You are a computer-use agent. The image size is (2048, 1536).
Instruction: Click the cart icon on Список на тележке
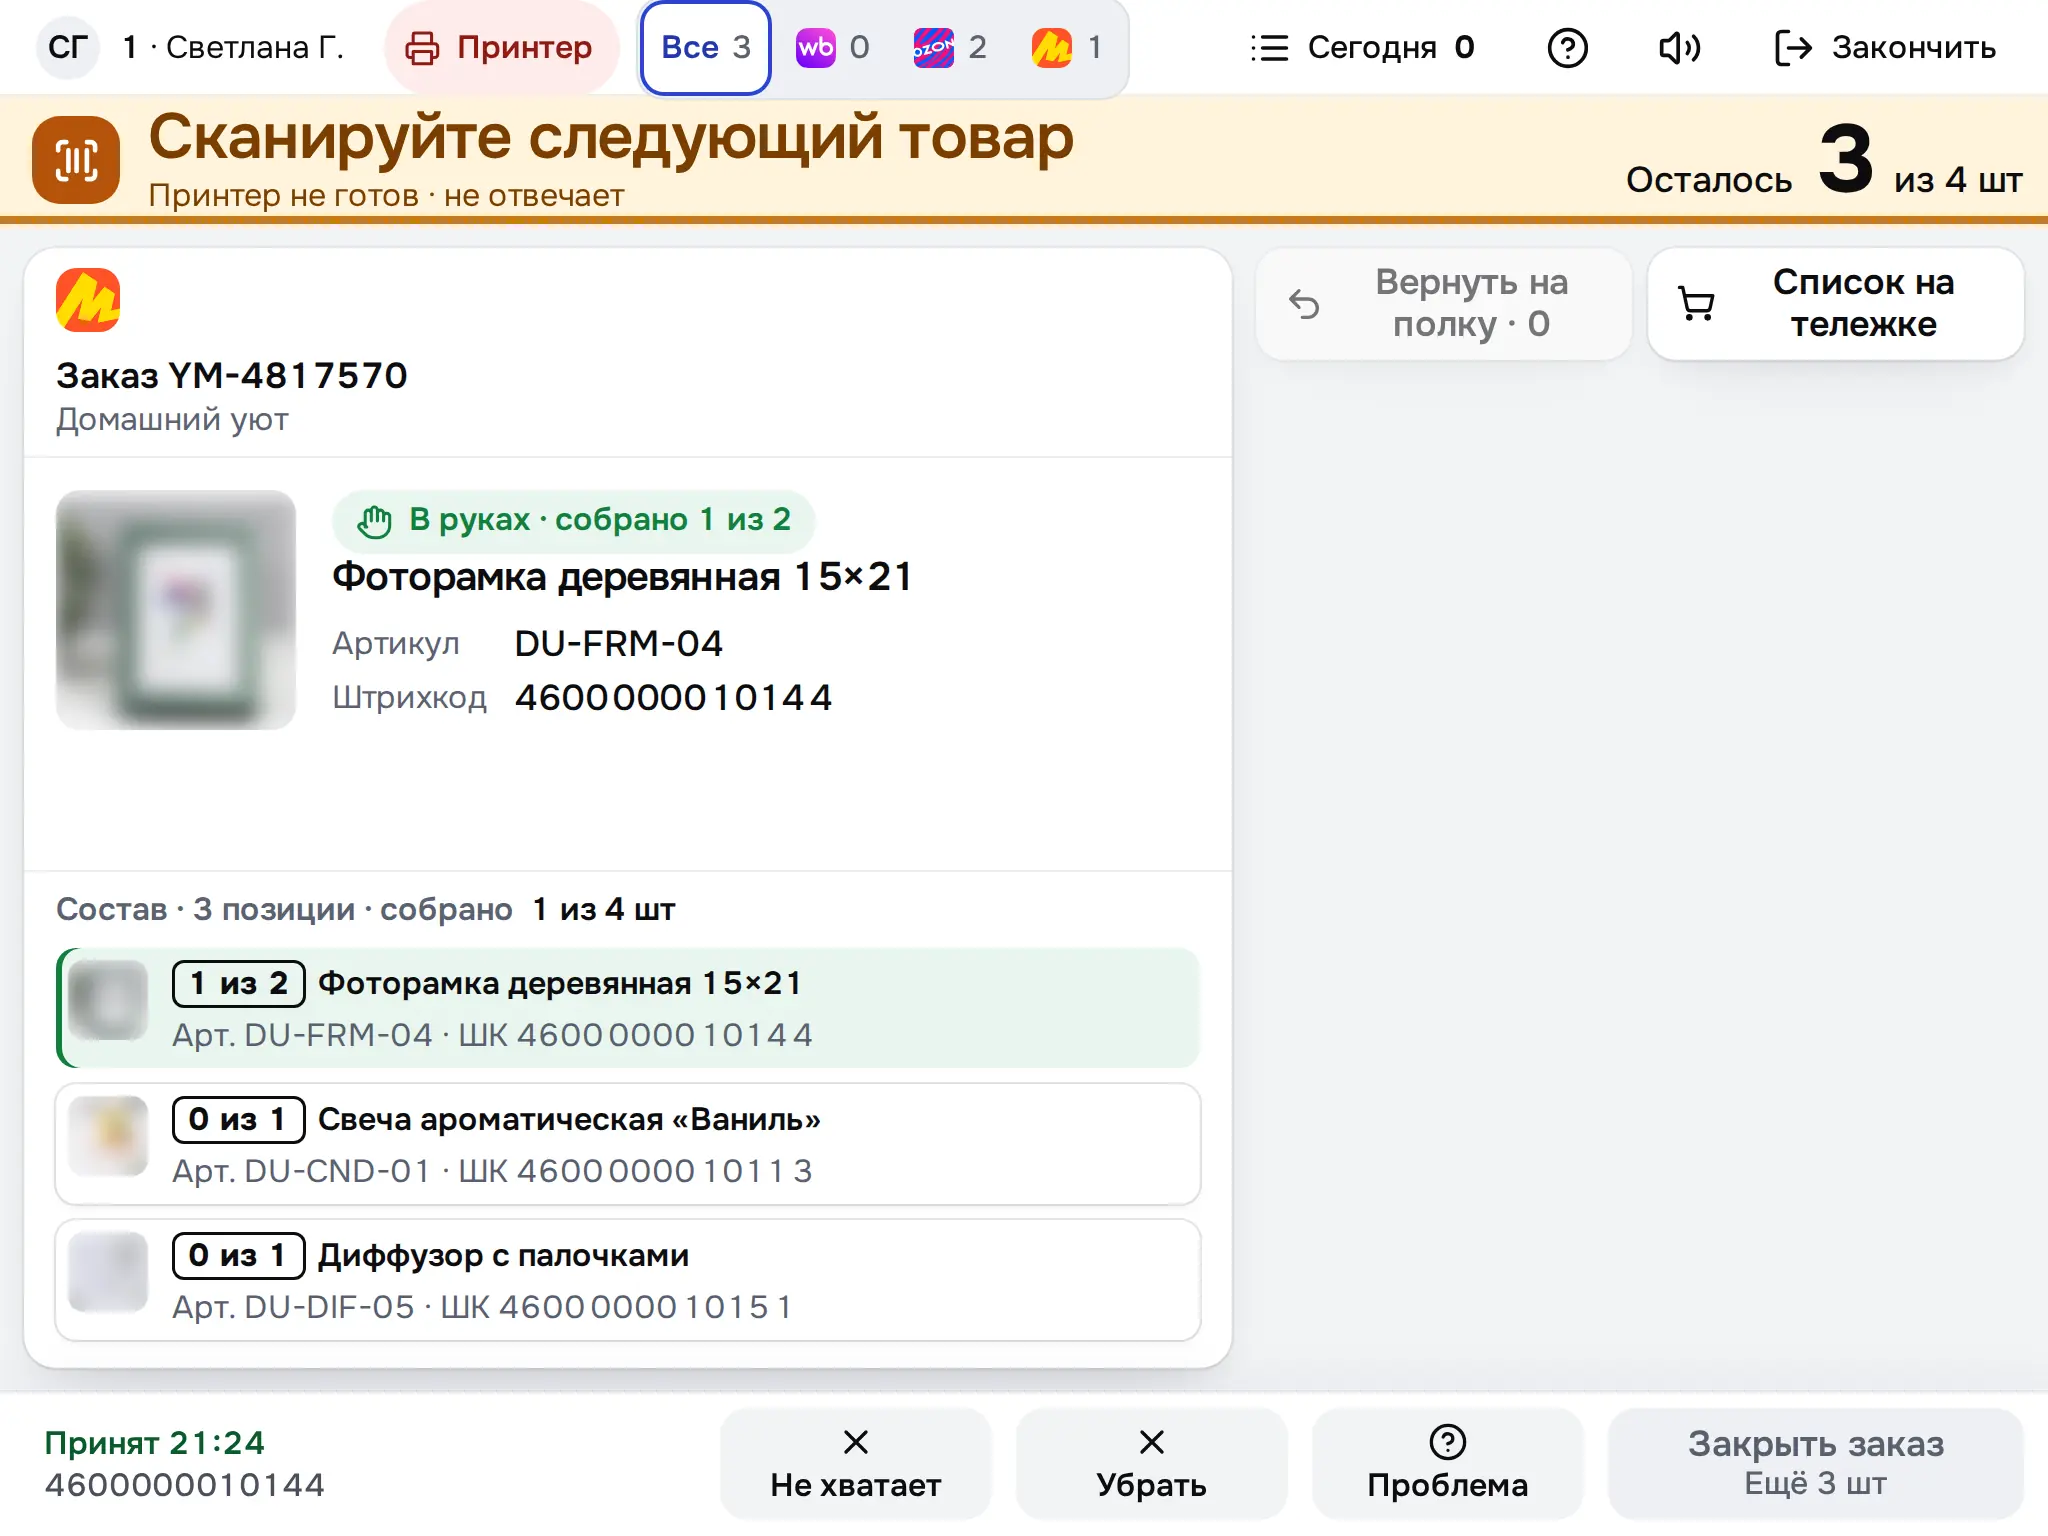1696,303
